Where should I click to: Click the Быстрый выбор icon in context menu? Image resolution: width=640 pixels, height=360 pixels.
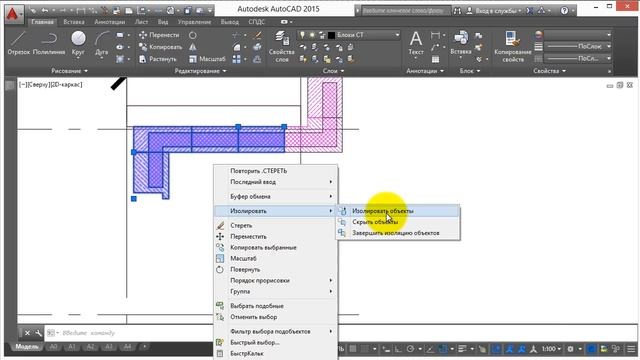click(220, 342)
